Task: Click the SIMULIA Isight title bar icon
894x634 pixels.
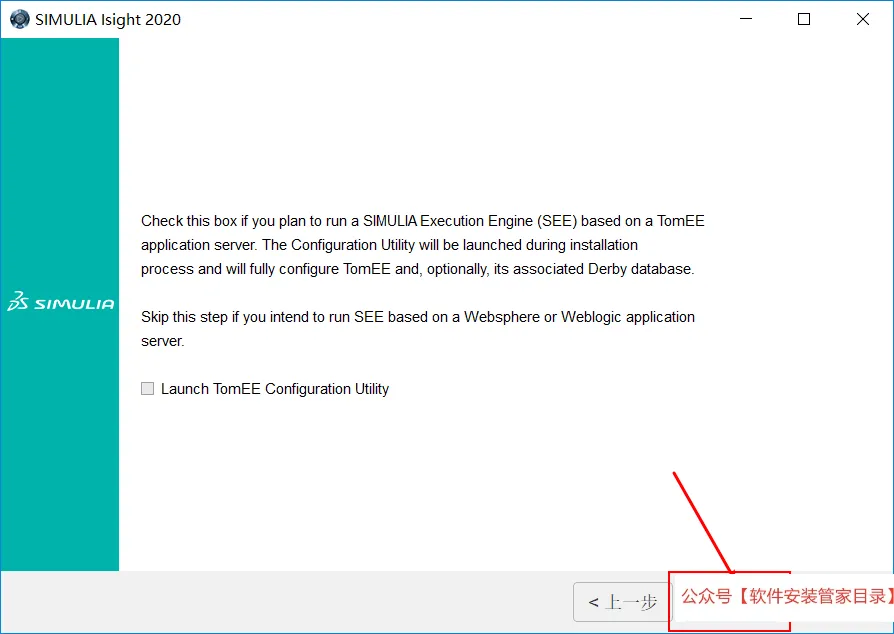Action: (19, 19)
